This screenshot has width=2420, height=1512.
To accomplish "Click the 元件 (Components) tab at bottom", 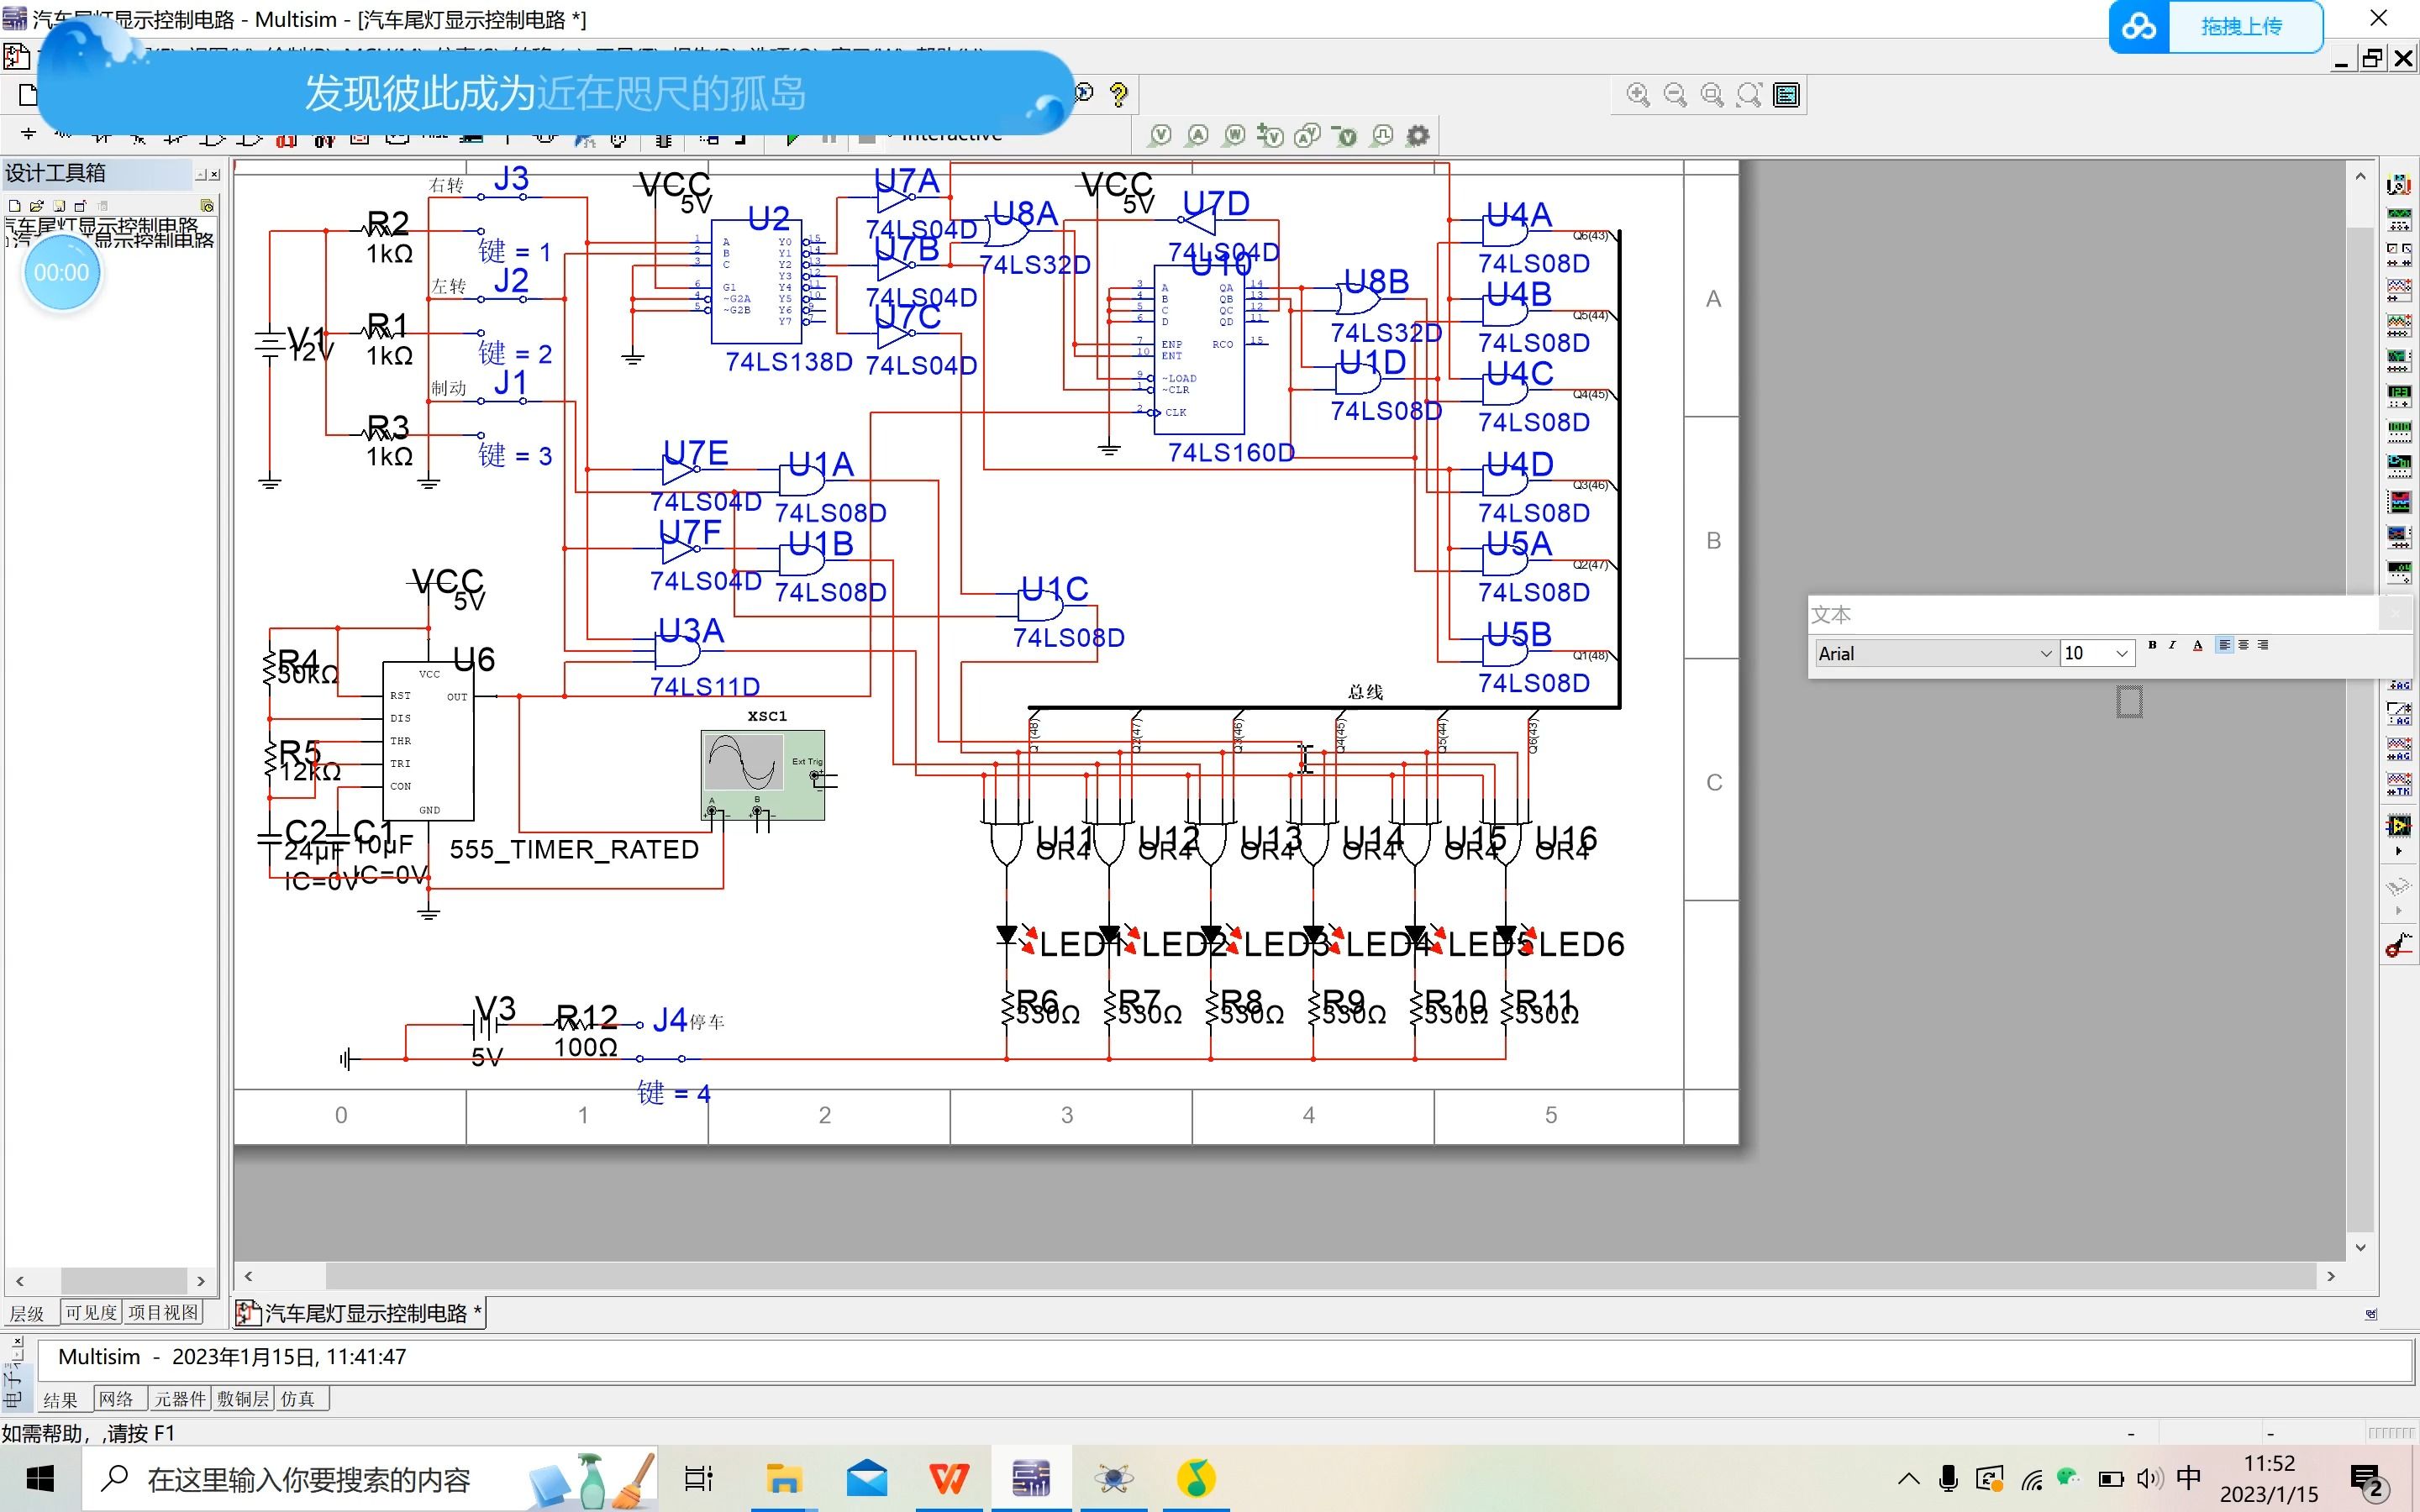I will point(181,1399).
